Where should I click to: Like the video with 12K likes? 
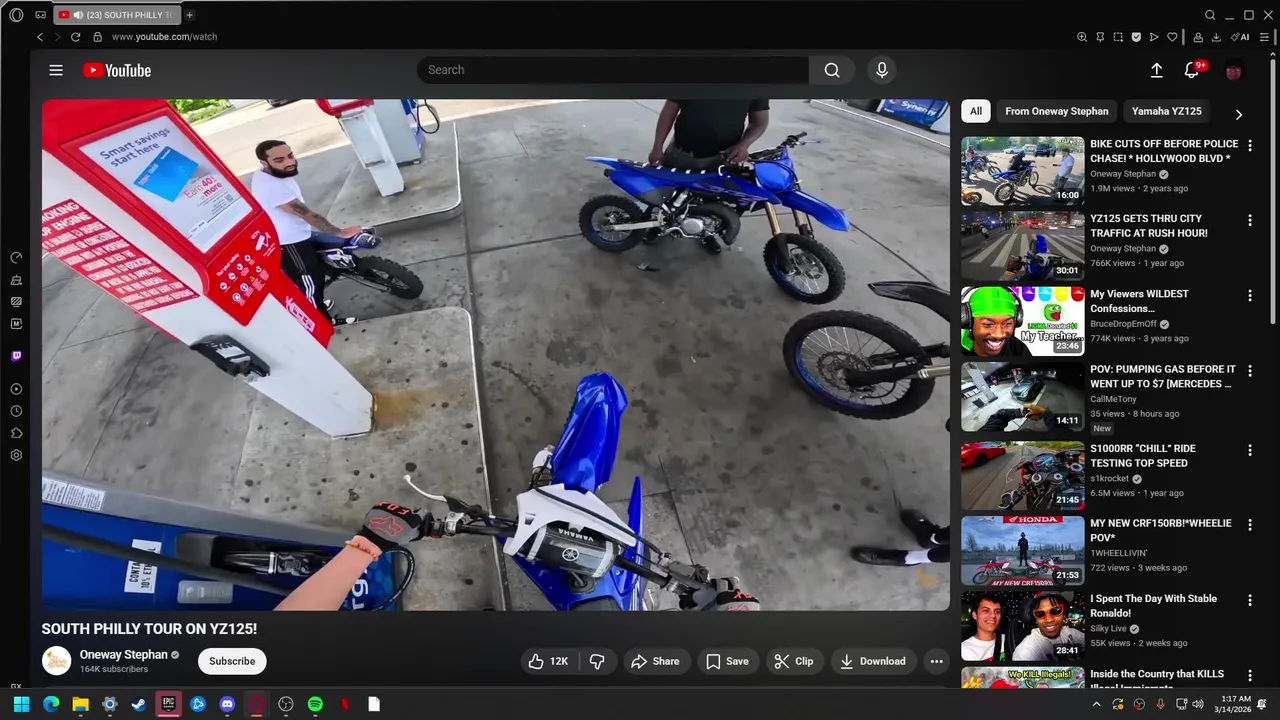click(548, 661)
